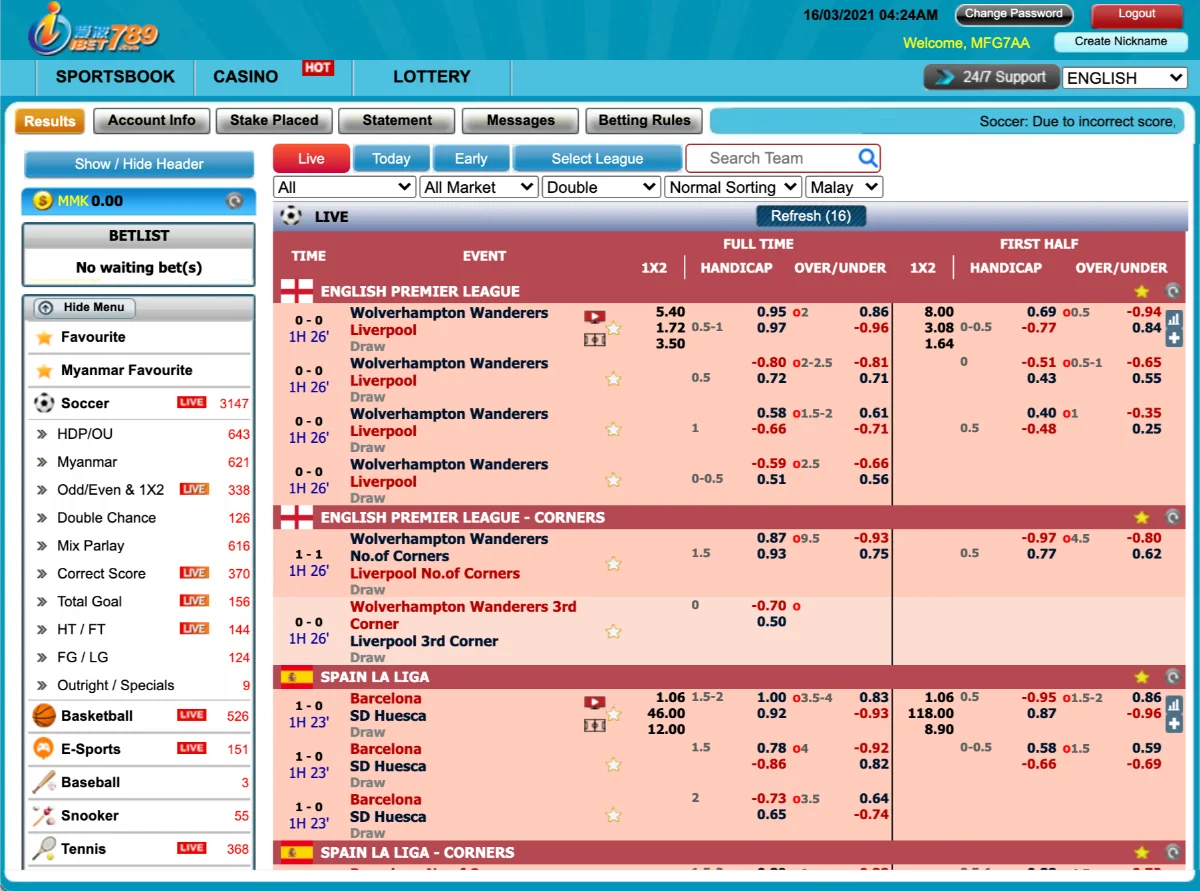Bet on Wolverhampton 1X2 odds 5.40
The height and width of the screenshot is (891, 1200).
click(x=670, y=312)
